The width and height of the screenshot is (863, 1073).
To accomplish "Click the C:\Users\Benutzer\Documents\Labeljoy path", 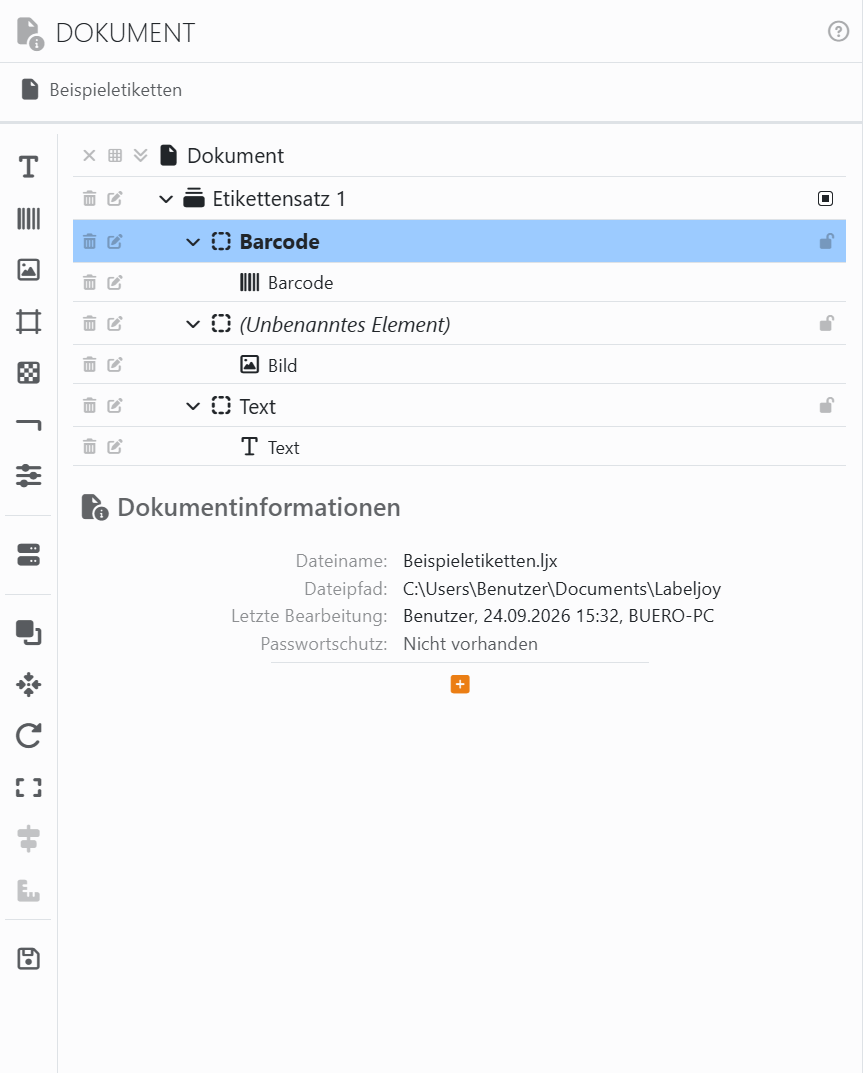I will pyautogui.click(x=562, y=589).
